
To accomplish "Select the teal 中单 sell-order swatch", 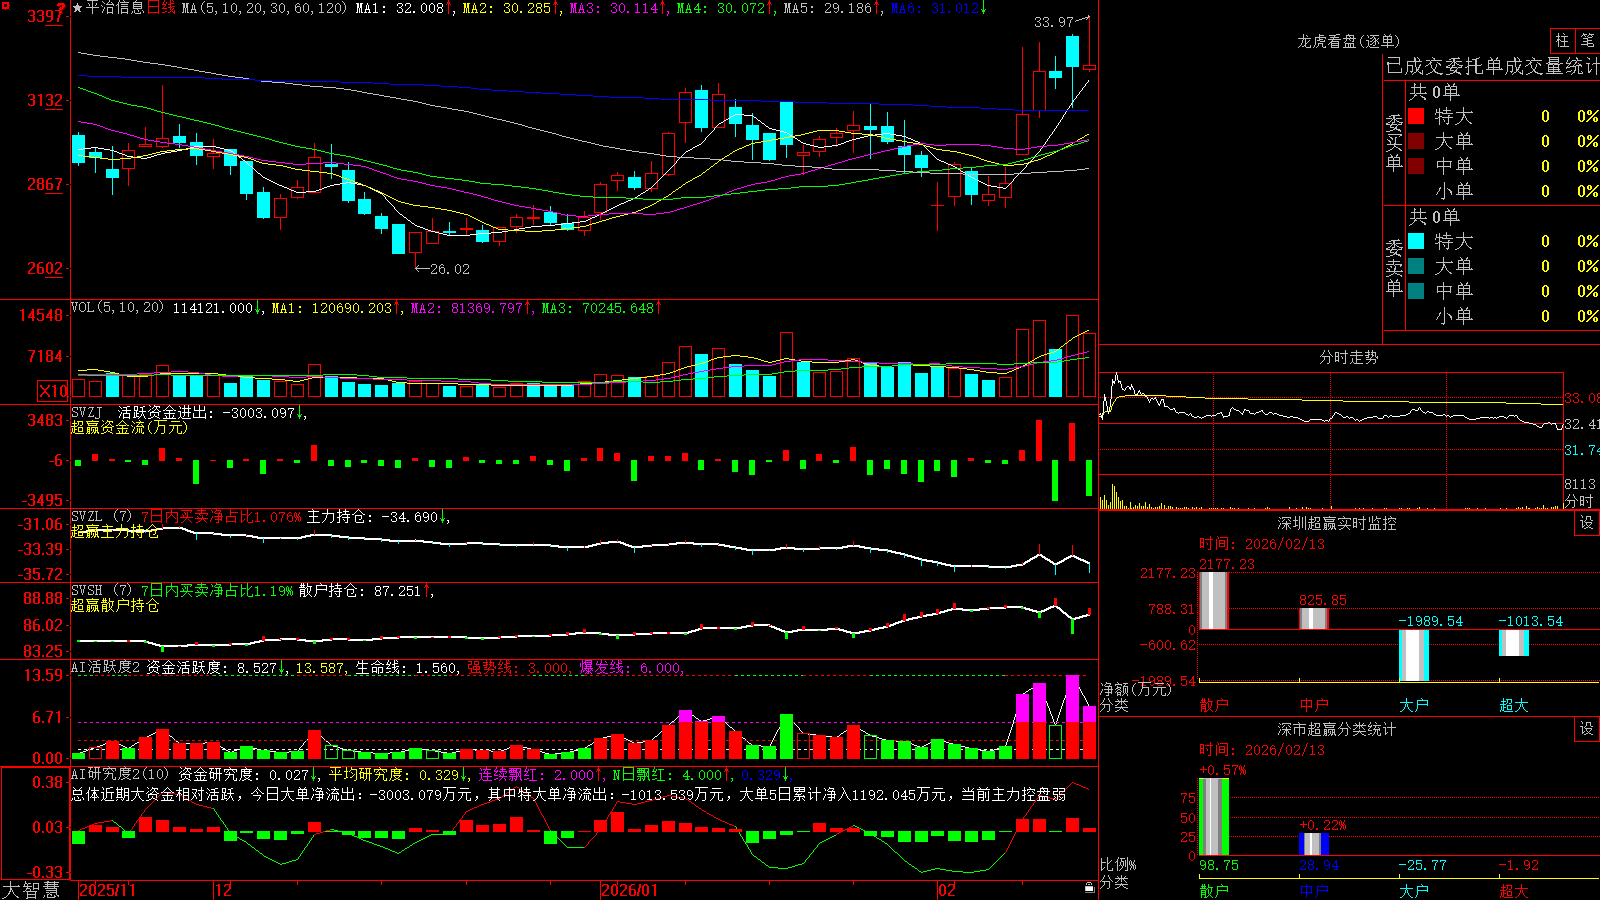I will [x=1416, y=291].
